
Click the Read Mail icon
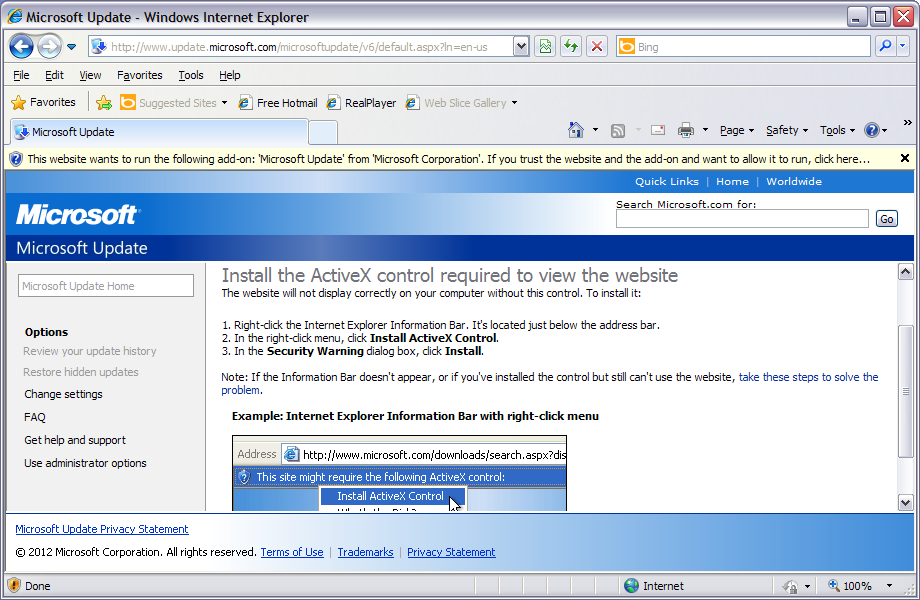(x=658, y=130)
